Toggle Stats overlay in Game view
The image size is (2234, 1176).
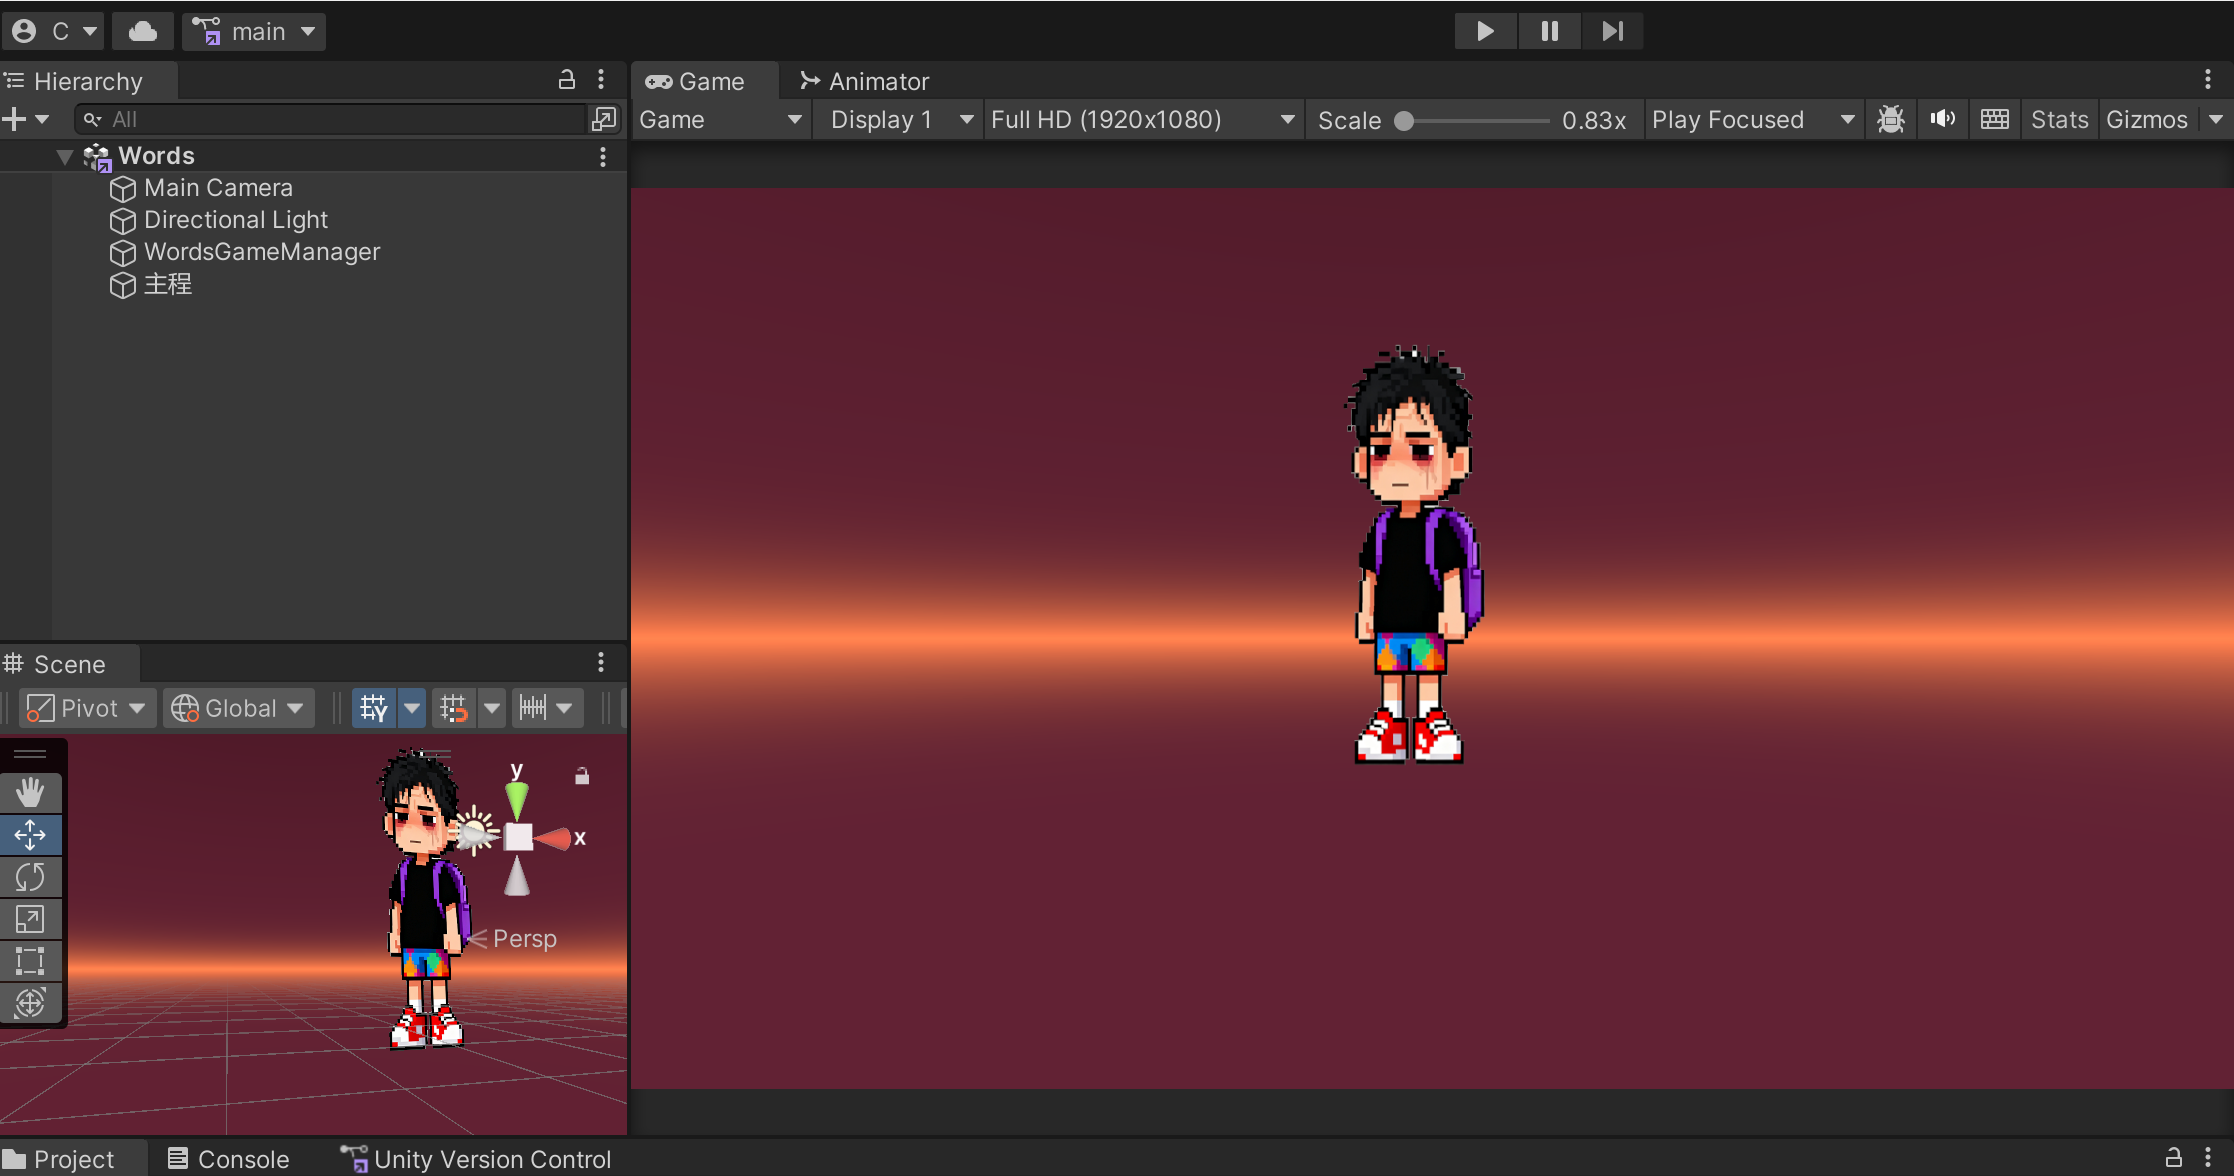click(x=2059, y=120)
